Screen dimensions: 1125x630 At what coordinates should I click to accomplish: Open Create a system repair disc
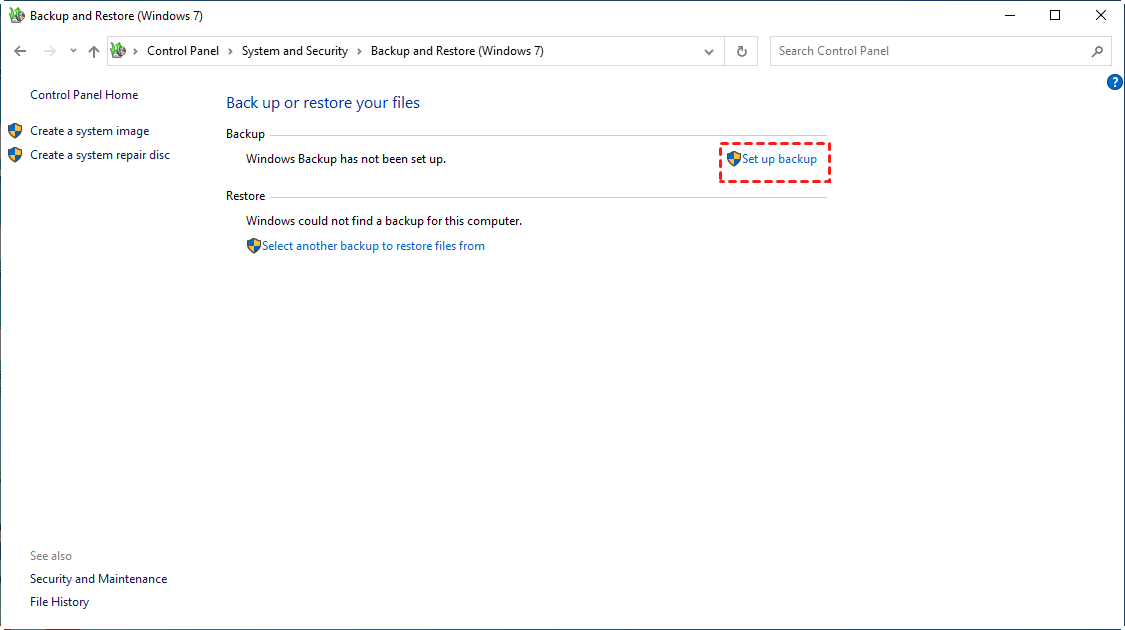pos(100,154)
